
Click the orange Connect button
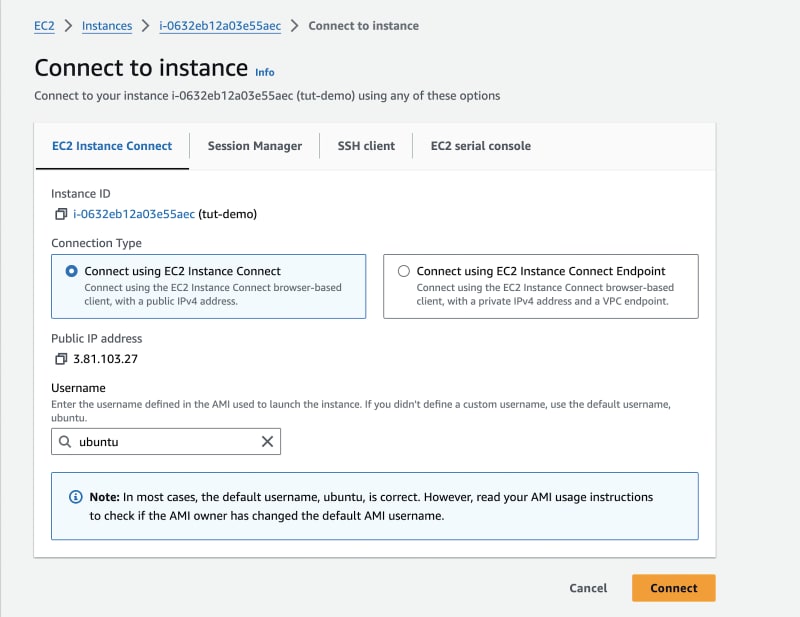click(673, 588)
